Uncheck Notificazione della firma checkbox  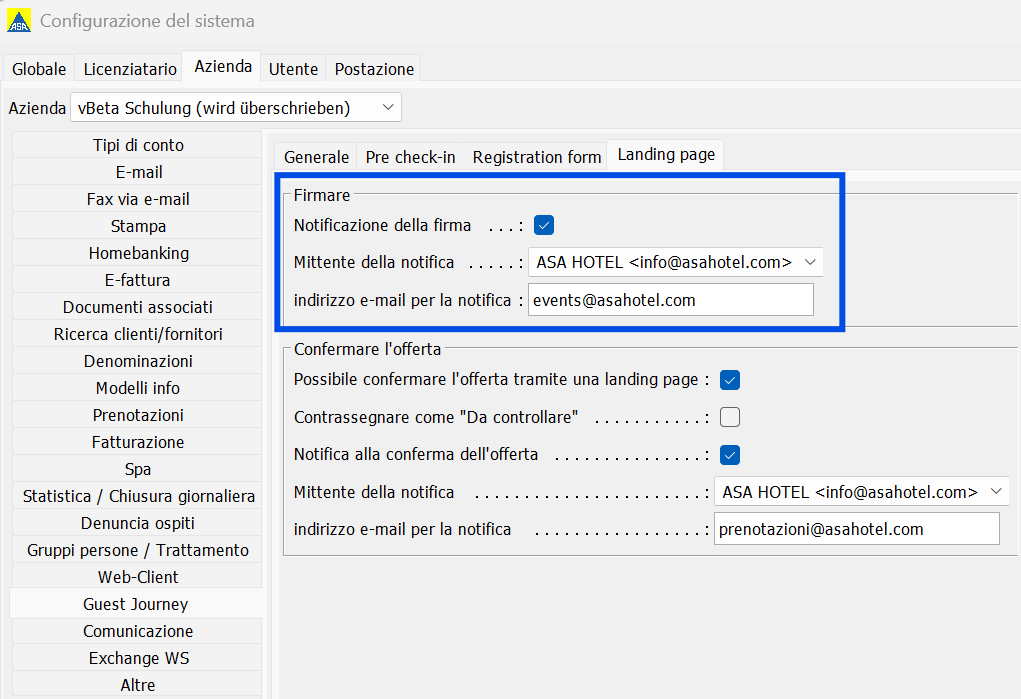pyautogui.click(x=544, y=225)
